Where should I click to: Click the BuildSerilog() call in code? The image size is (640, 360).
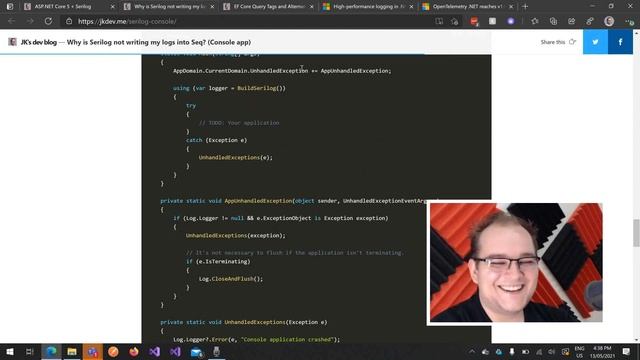(261, 88)
